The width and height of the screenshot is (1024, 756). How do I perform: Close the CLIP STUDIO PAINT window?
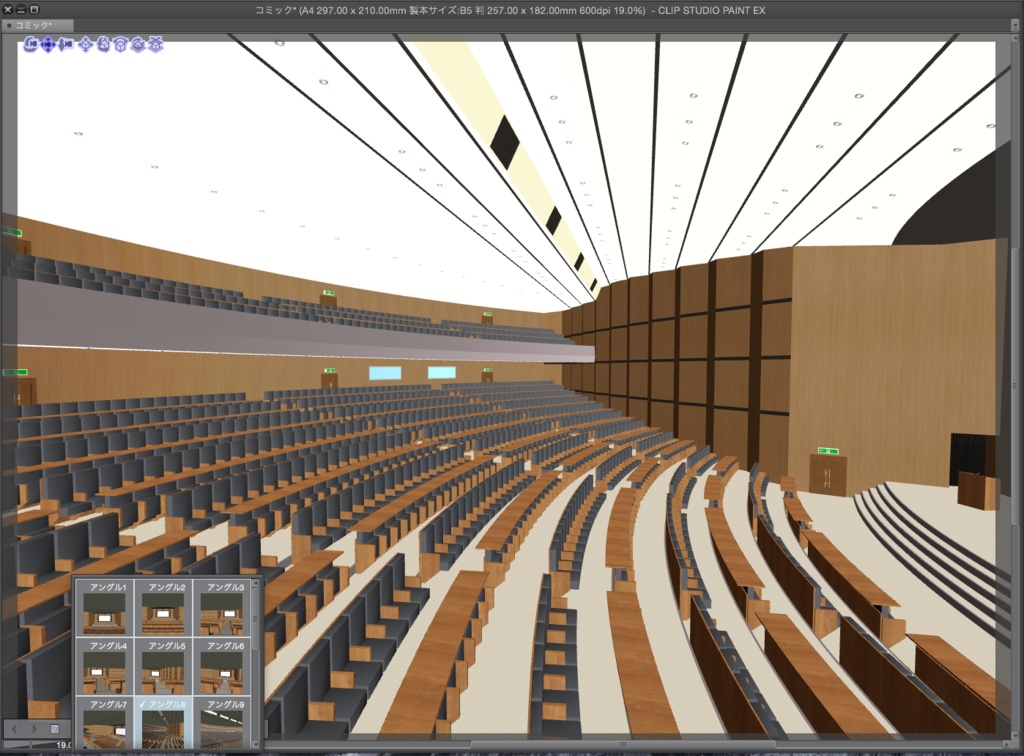coord(8,10)
